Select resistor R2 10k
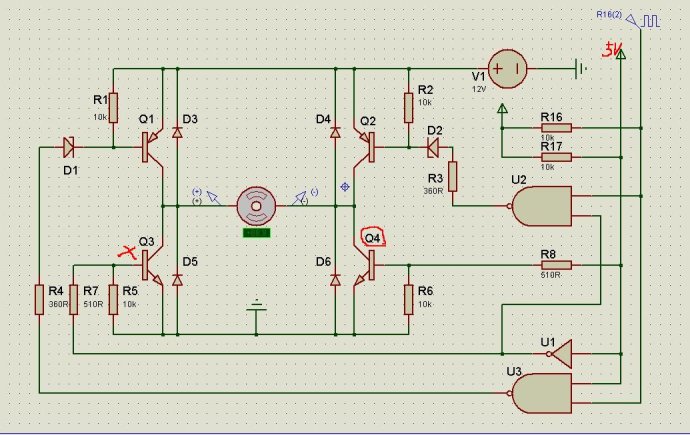The width and height of the screenshot is (690, 435). click(x=408, y=108)
